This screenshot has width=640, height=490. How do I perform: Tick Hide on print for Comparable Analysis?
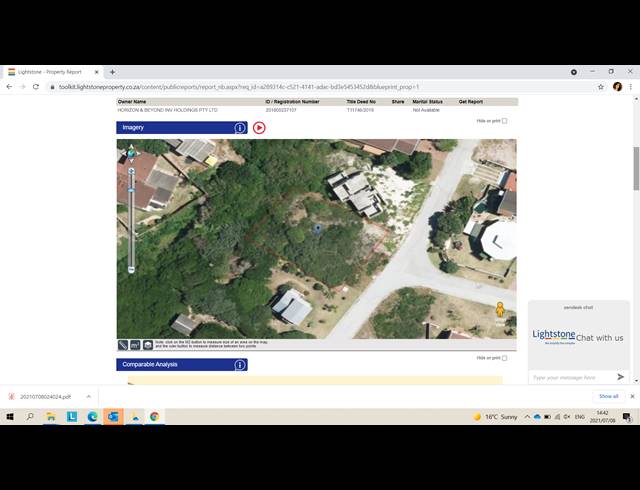click(x=504, y=358)
